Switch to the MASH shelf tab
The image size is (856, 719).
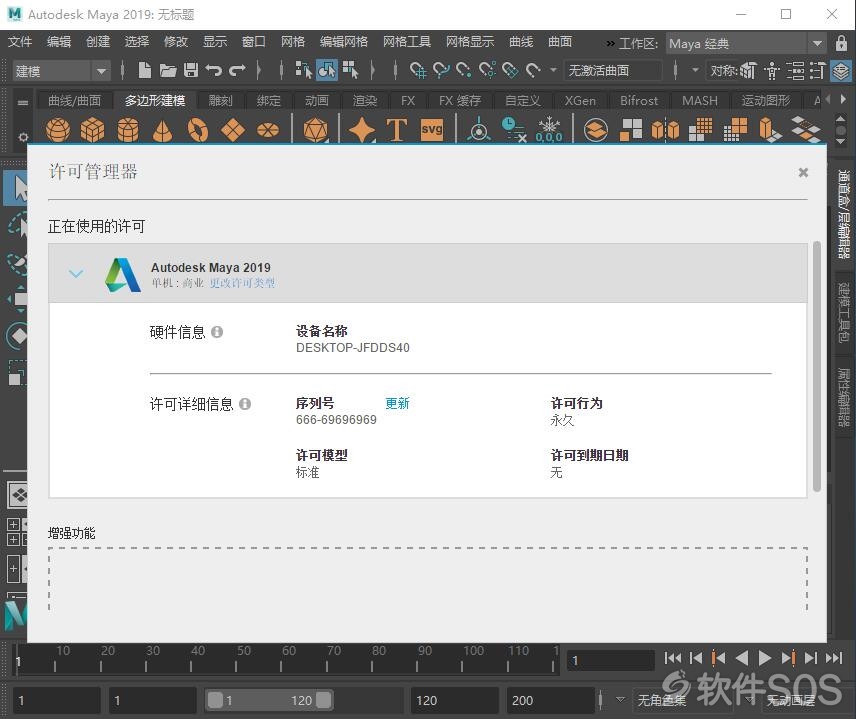700,100
